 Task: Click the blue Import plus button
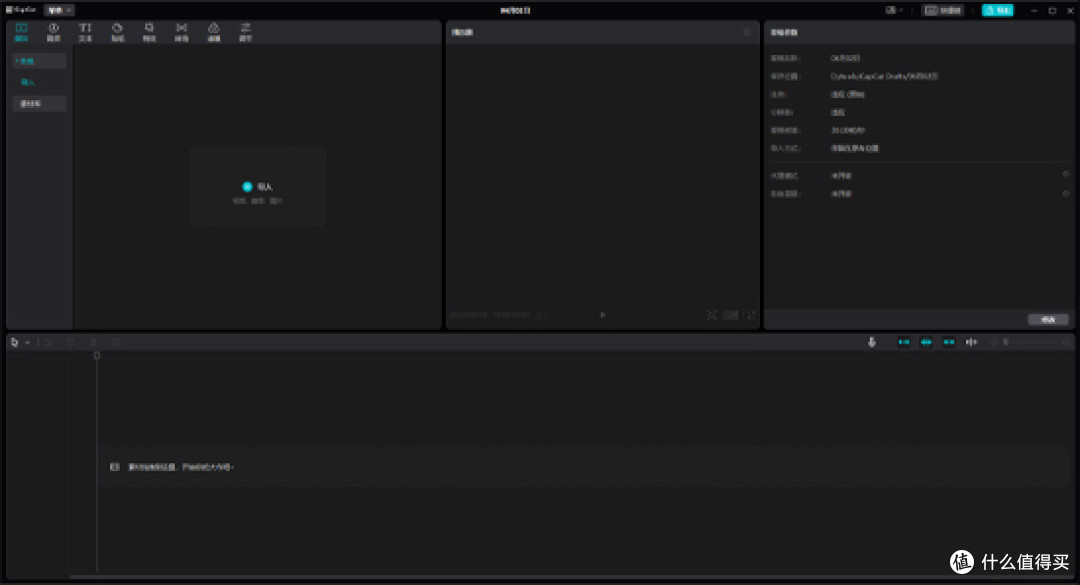coord(247,187)
